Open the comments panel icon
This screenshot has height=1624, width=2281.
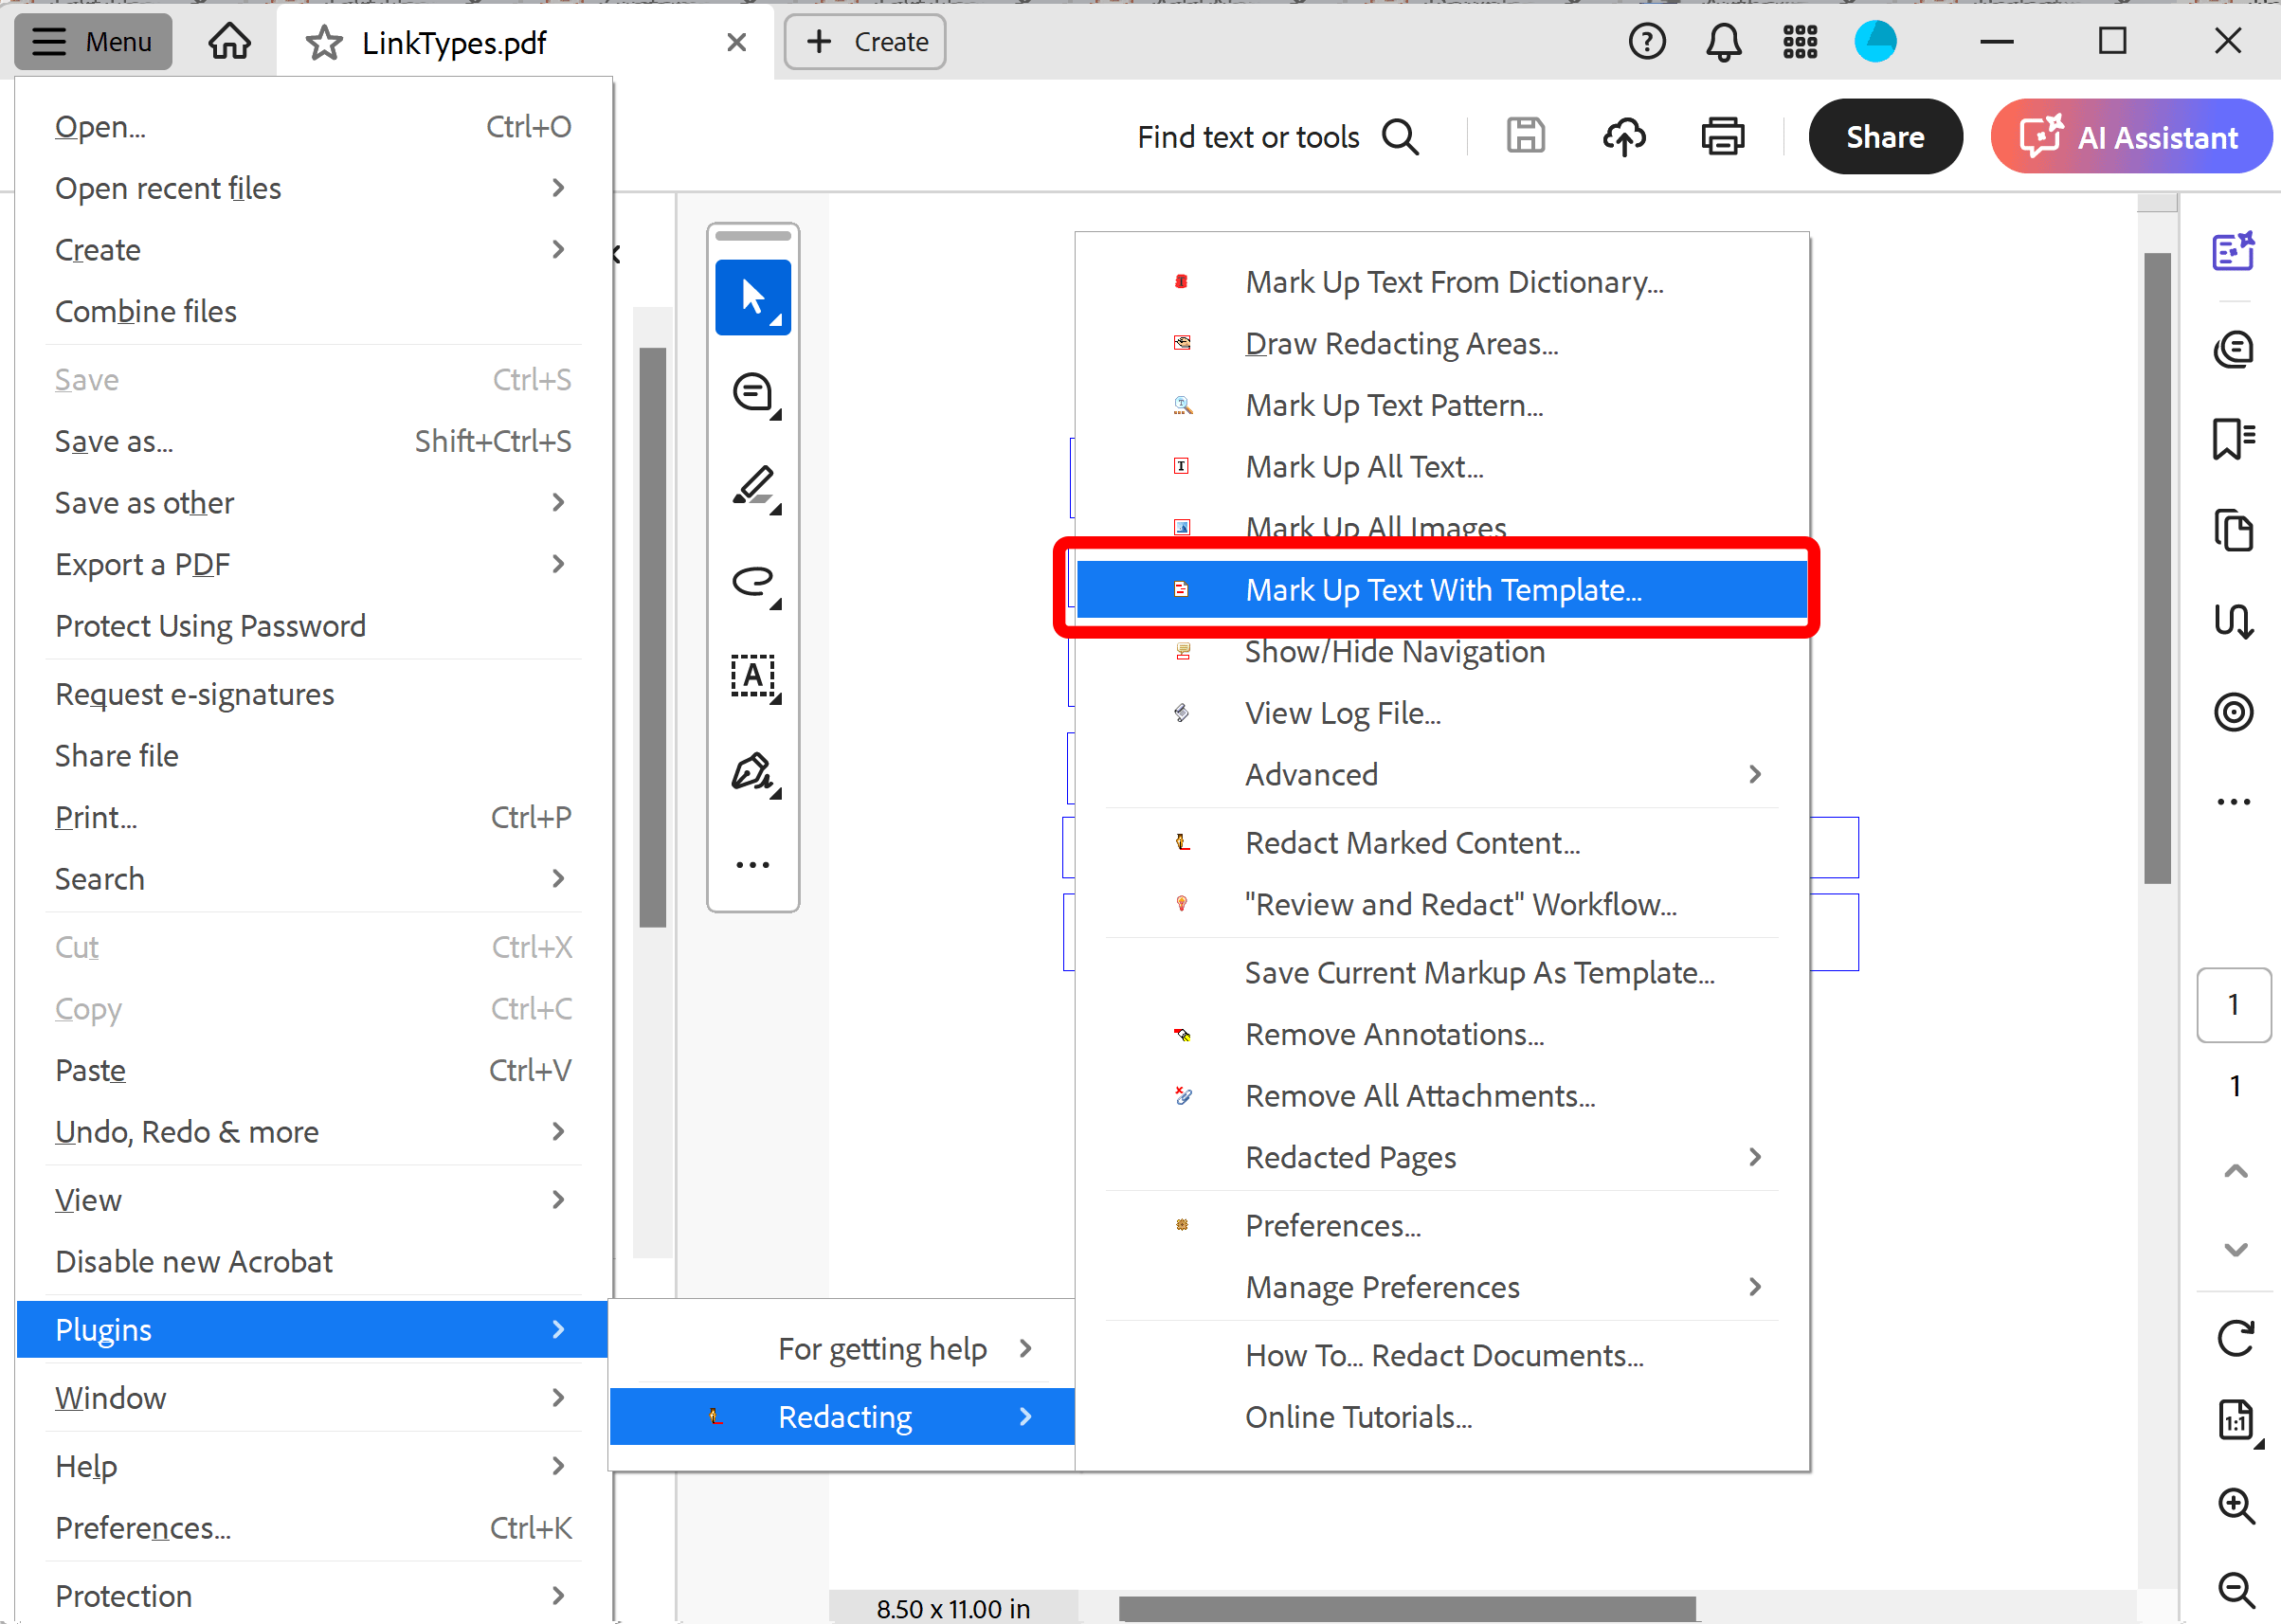point(2232,350)
